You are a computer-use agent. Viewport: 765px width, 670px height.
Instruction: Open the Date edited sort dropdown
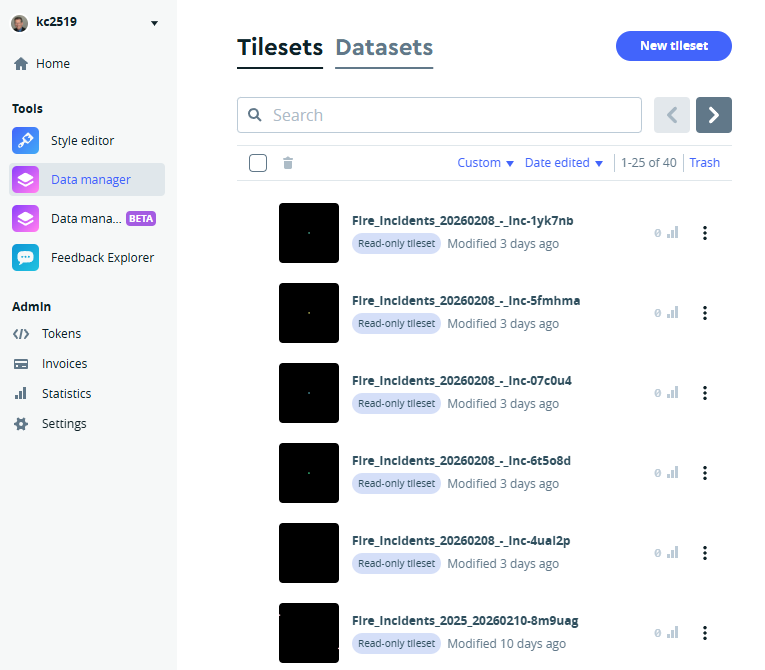564,163
